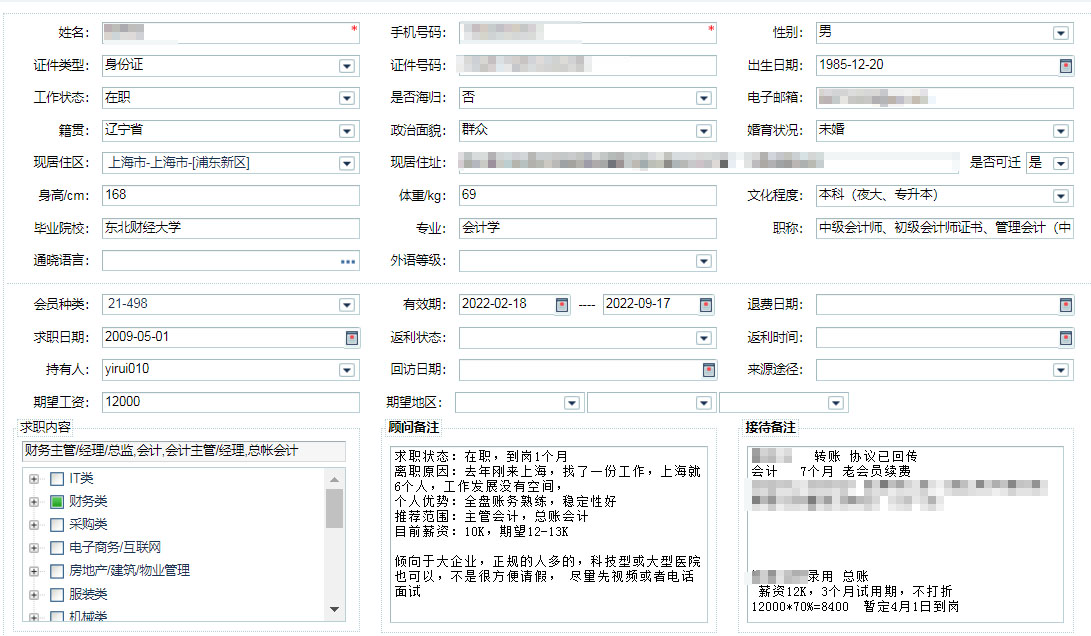Click the 毕业院校 field
The height and width of the screenshot is (636, 1091).
coord(230,228)
